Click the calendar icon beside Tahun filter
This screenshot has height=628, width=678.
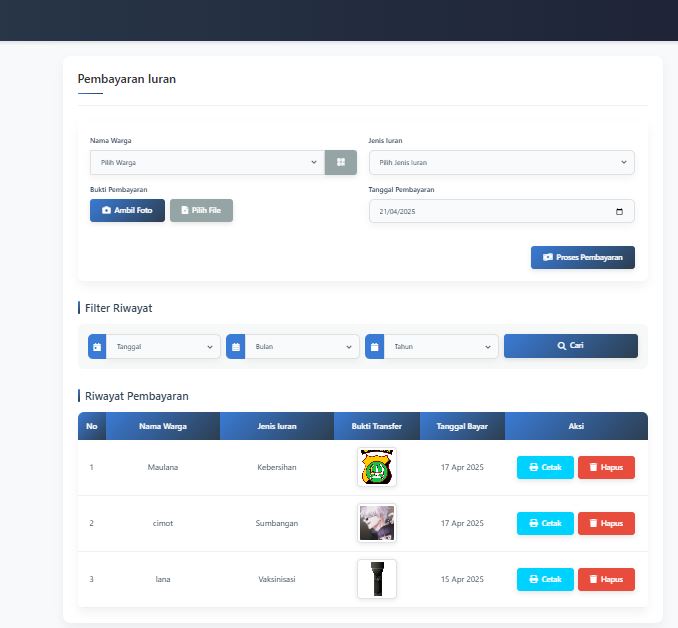[374, 346]
